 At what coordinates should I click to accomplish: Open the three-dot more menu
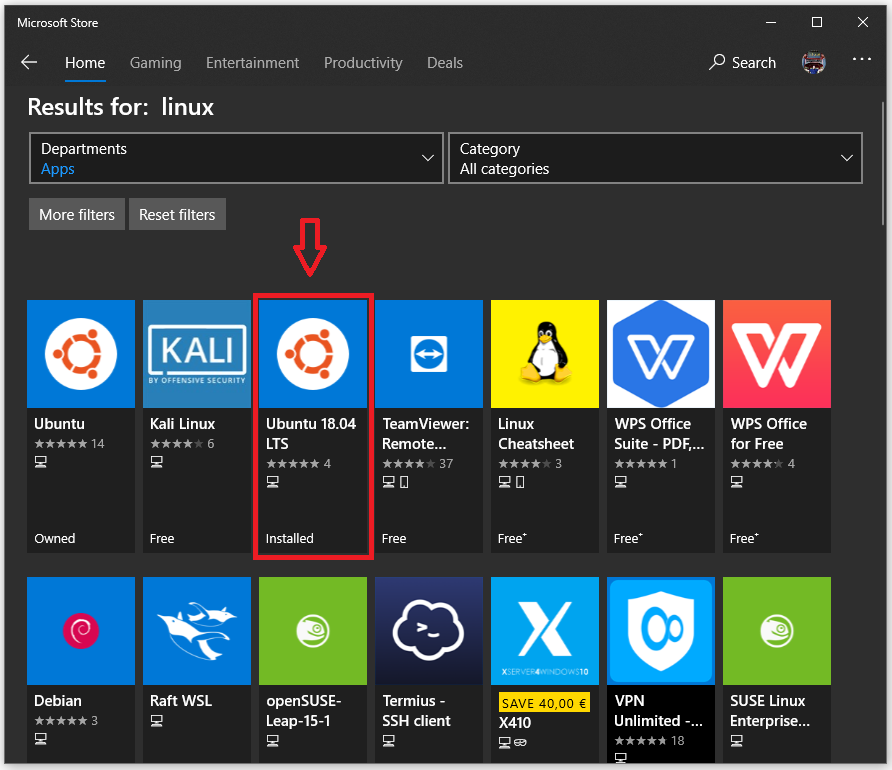(862, 59)
